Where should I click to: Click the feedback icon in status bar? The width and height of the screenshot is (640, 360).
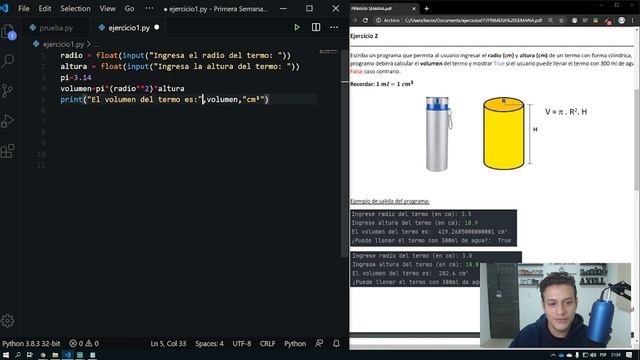pos(319,344)
